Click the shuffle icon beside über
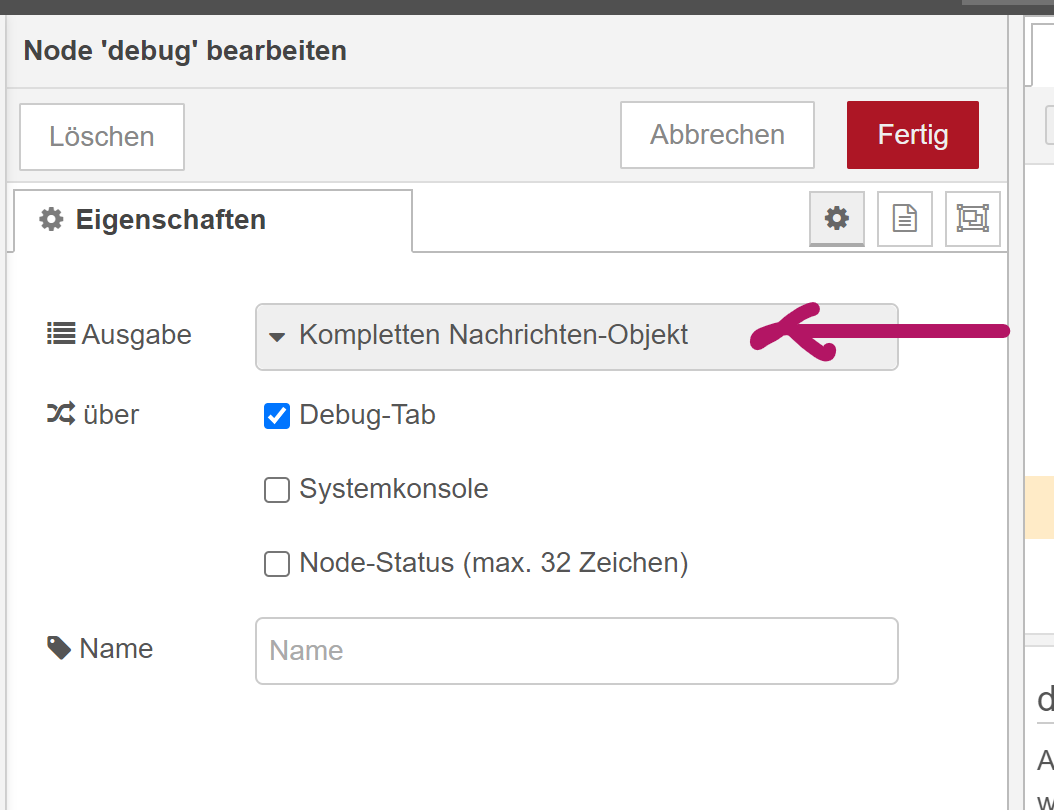 tap(61, 414)
